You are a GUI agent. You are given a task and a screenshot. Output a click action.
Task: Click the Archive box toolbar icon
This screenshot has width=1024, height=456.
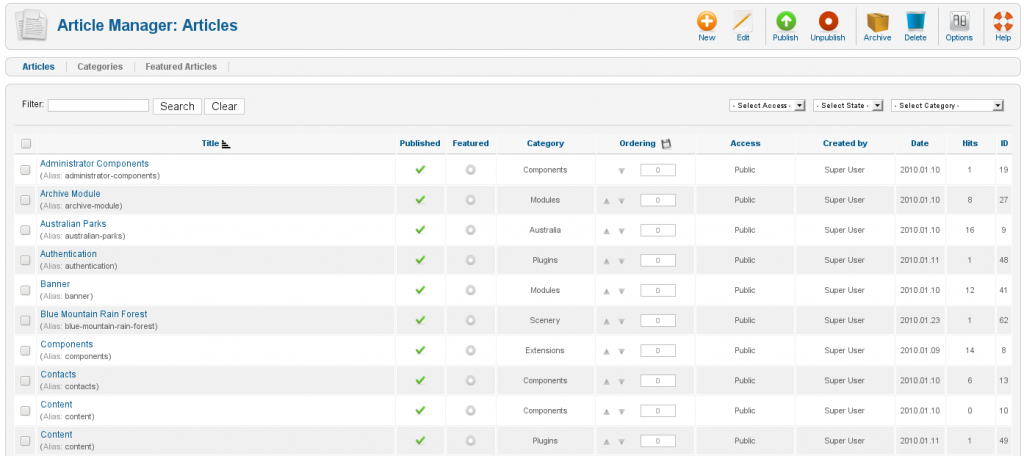877,22
